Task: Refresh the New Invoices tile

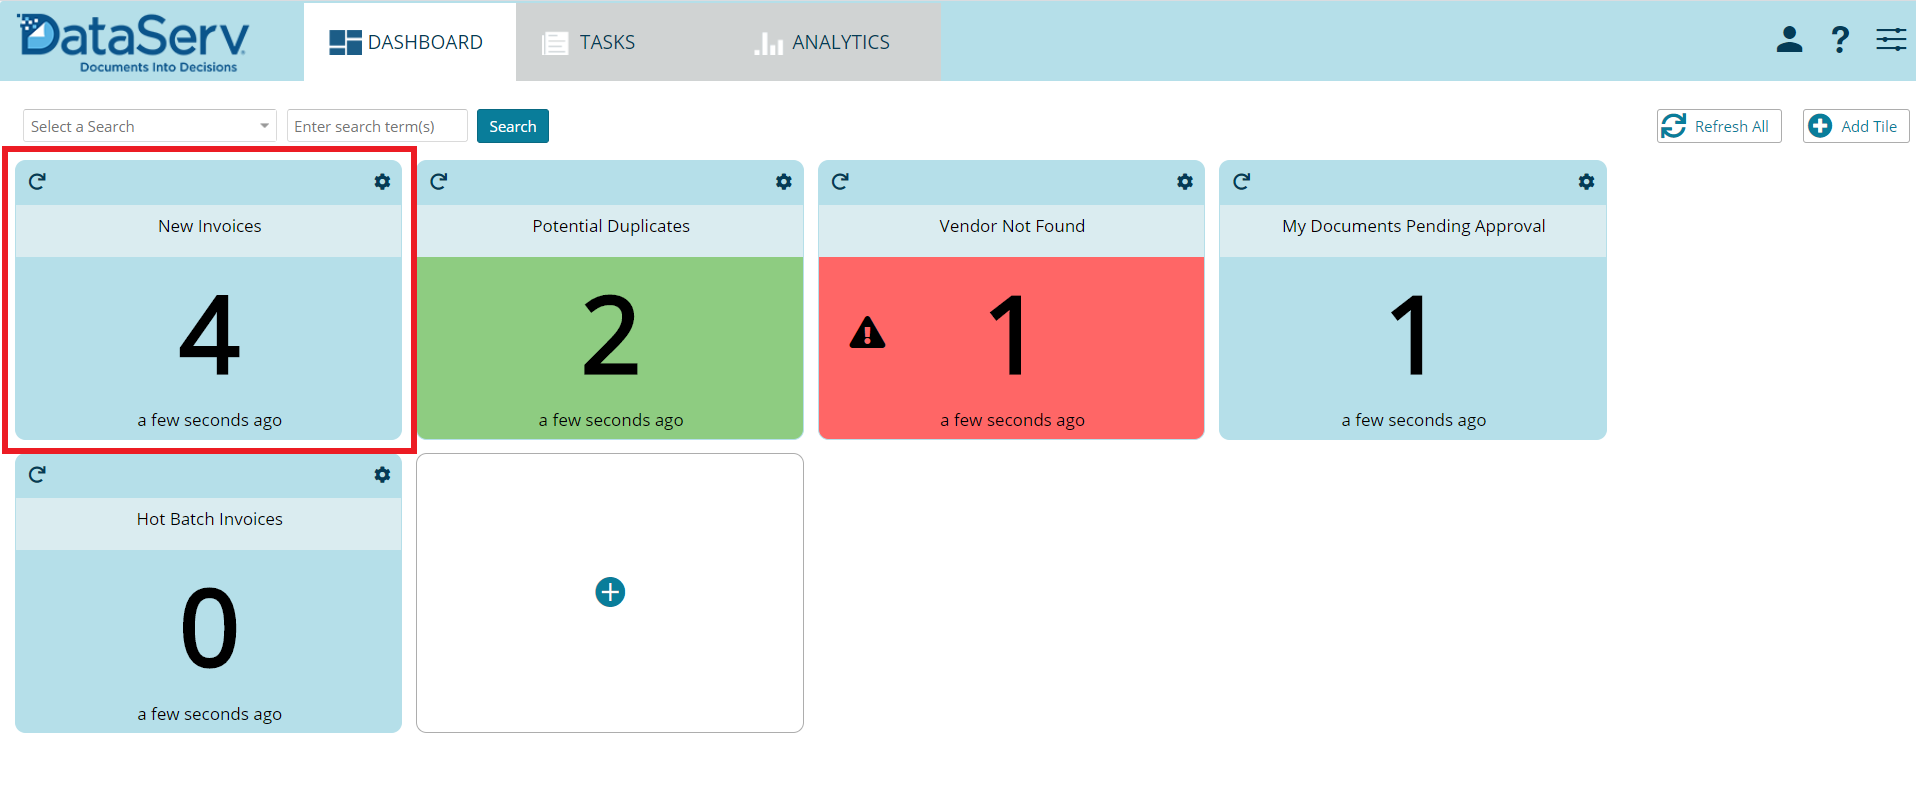Action: pyautogui.click(x=37, y=182)
